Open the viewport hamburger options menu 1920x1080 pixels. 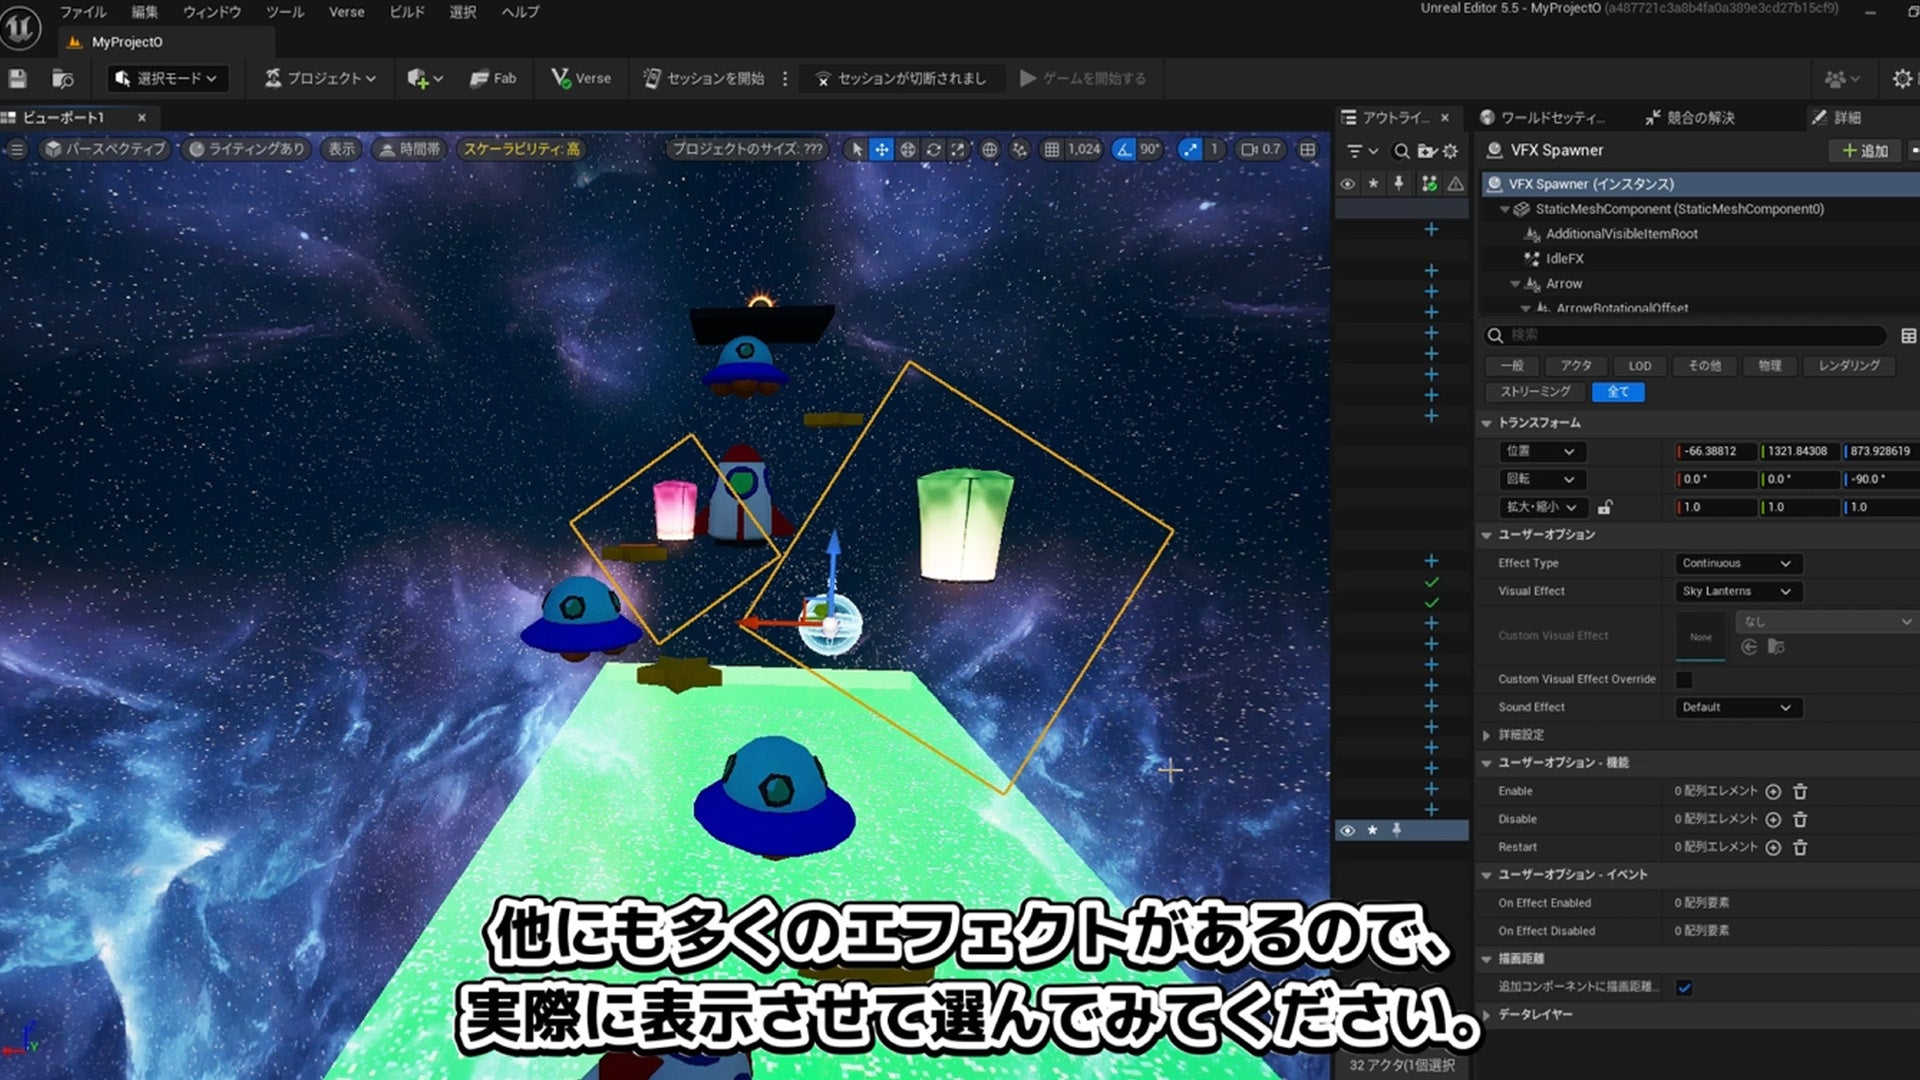[17, 149]
